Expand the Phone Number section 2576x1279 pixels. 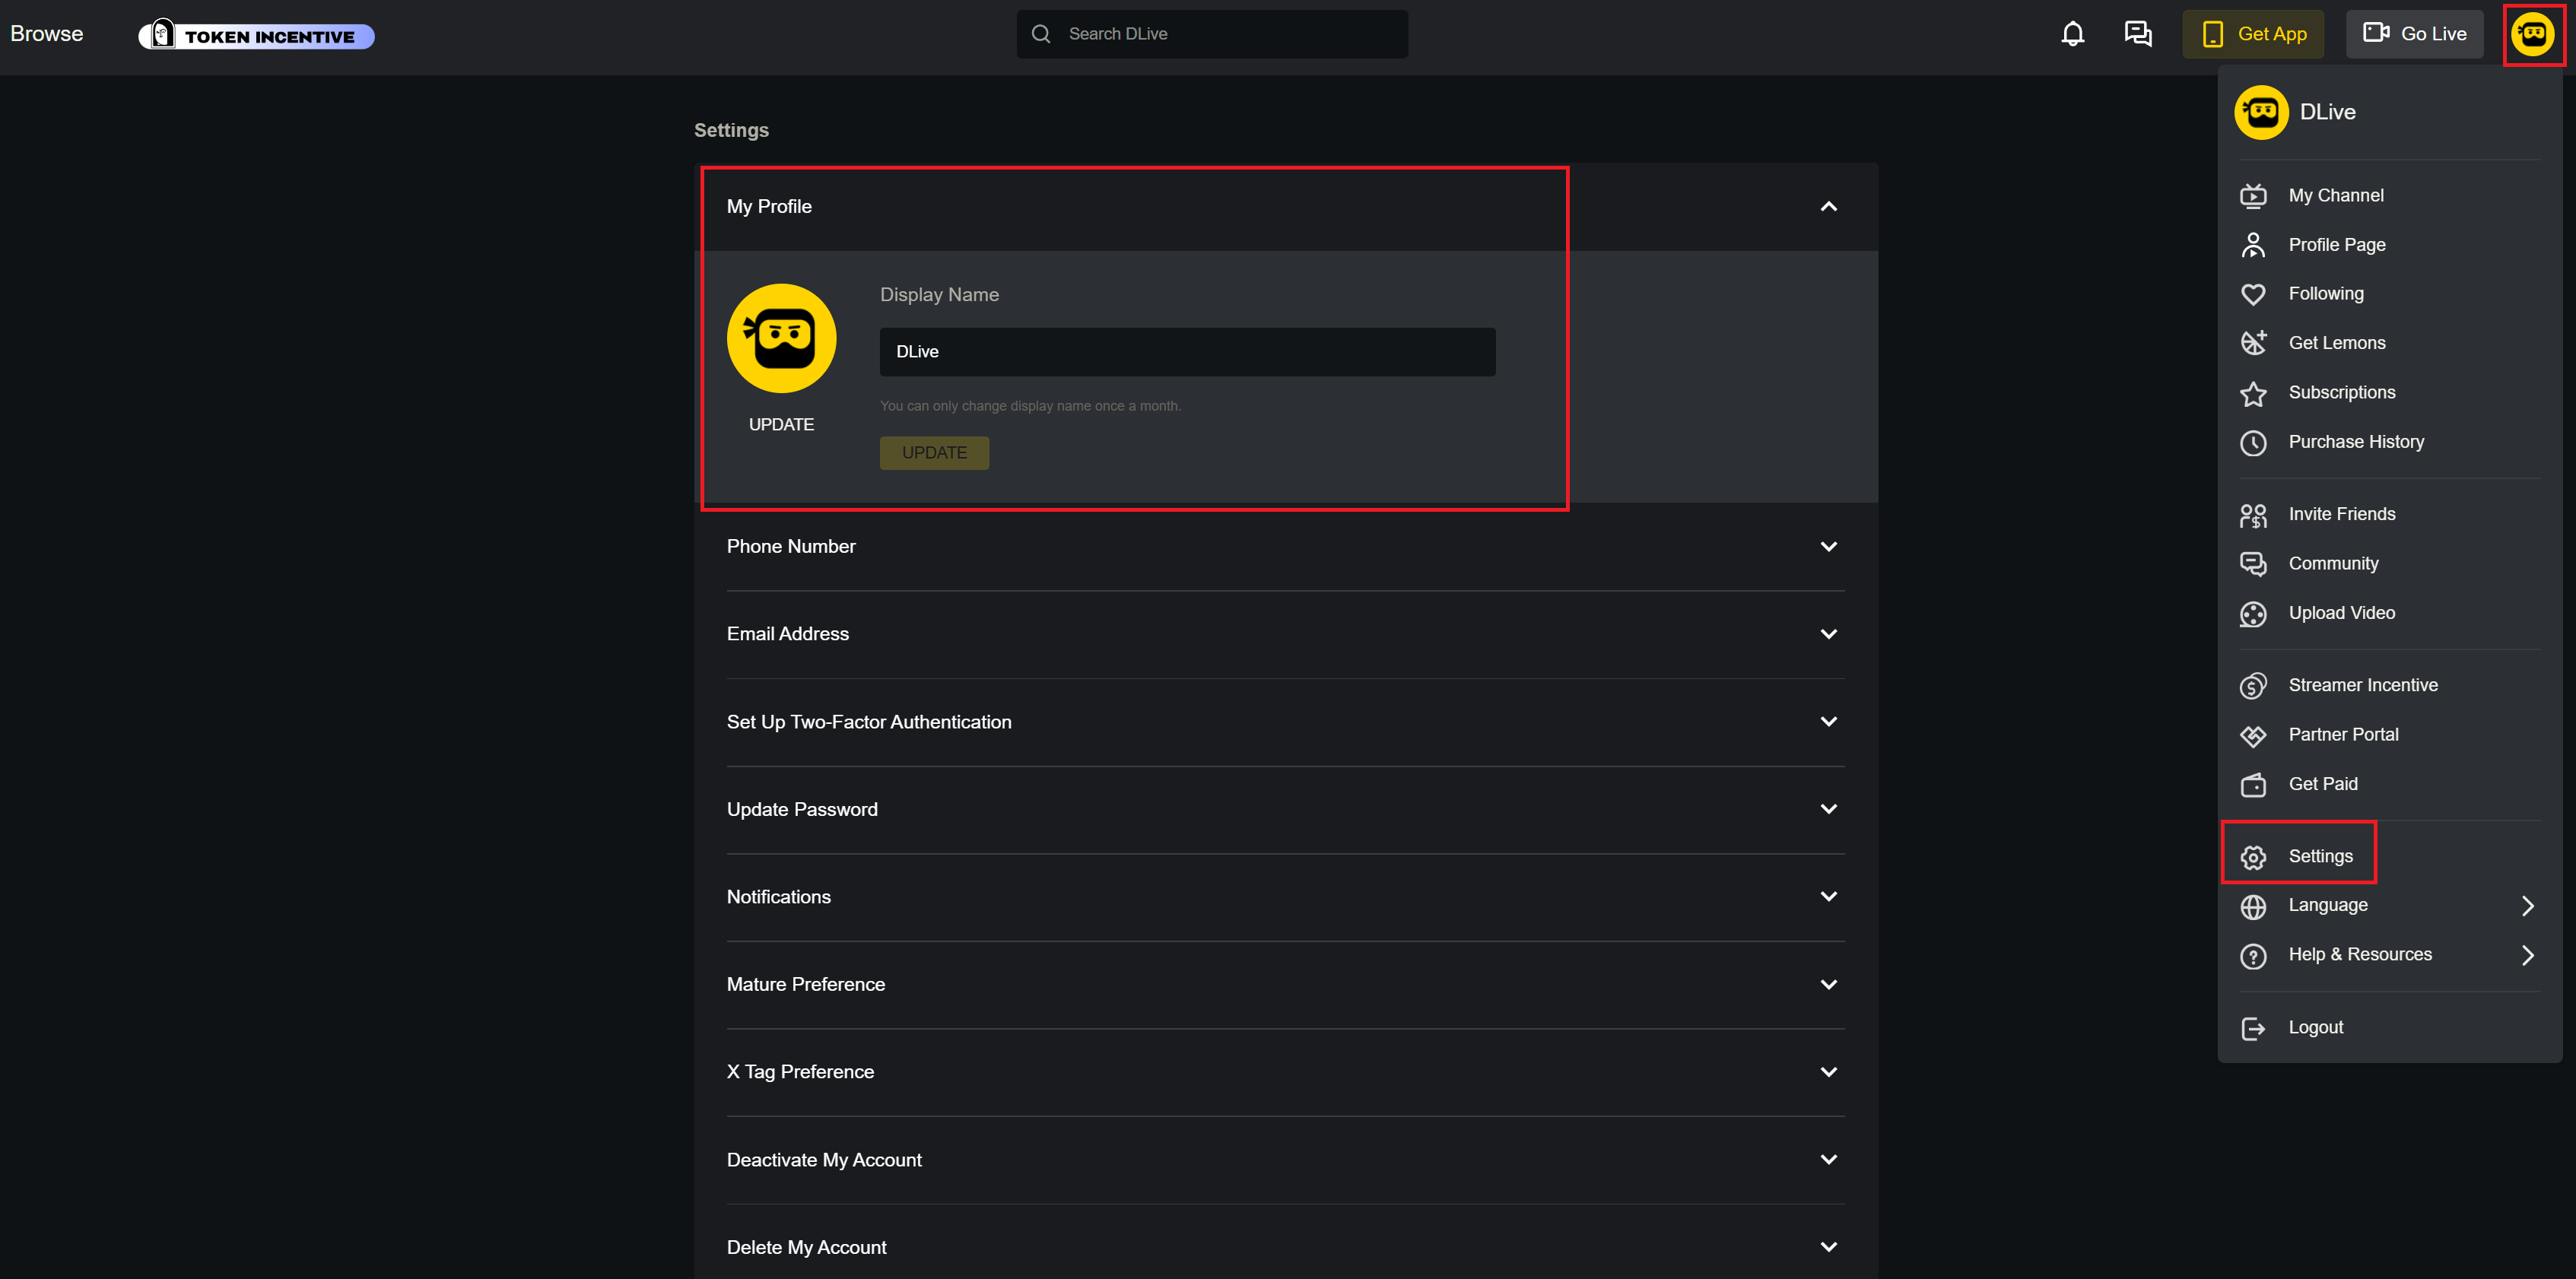(1828, 547)
